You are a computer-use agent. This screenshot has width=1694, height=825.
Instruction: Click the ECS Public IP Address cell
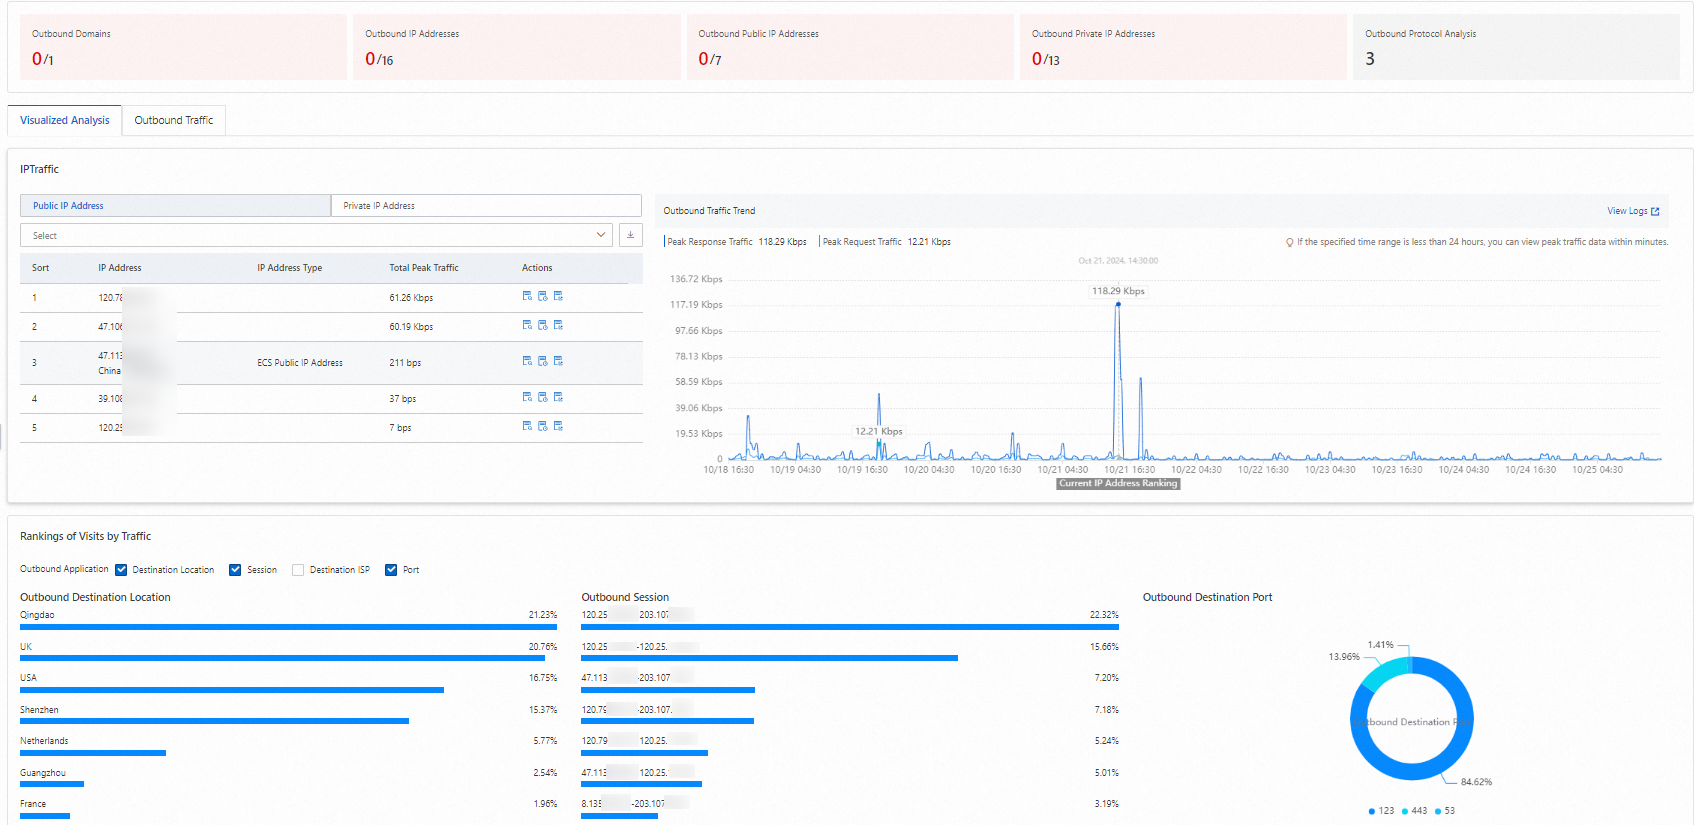point(300,363)
